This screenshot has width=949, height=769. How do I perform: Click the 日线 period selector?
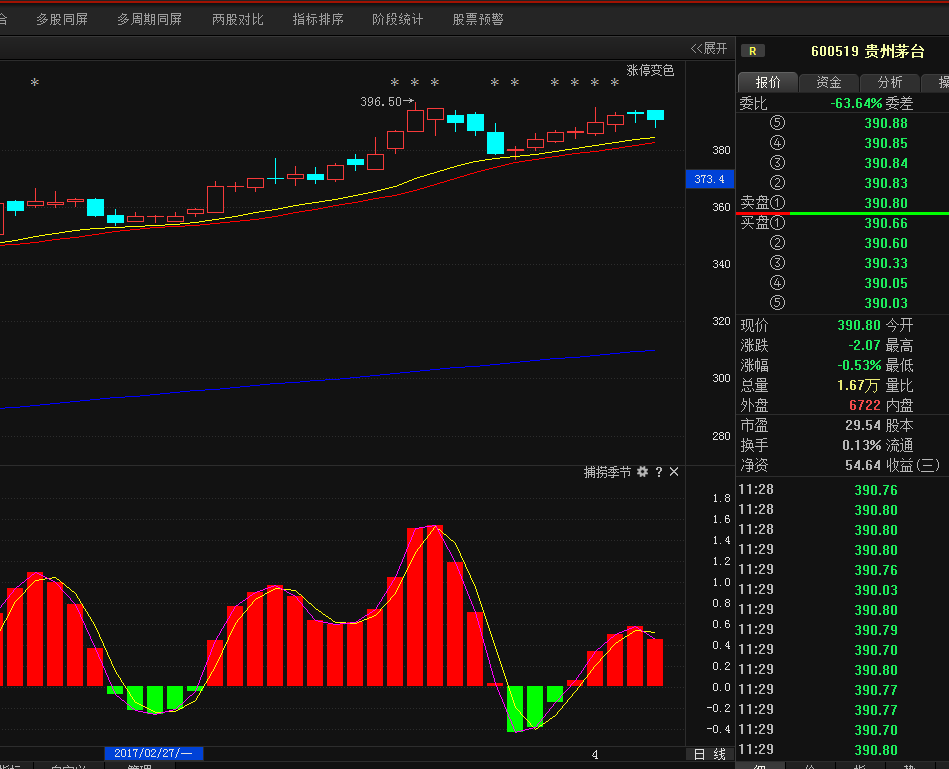pos(709,754)
